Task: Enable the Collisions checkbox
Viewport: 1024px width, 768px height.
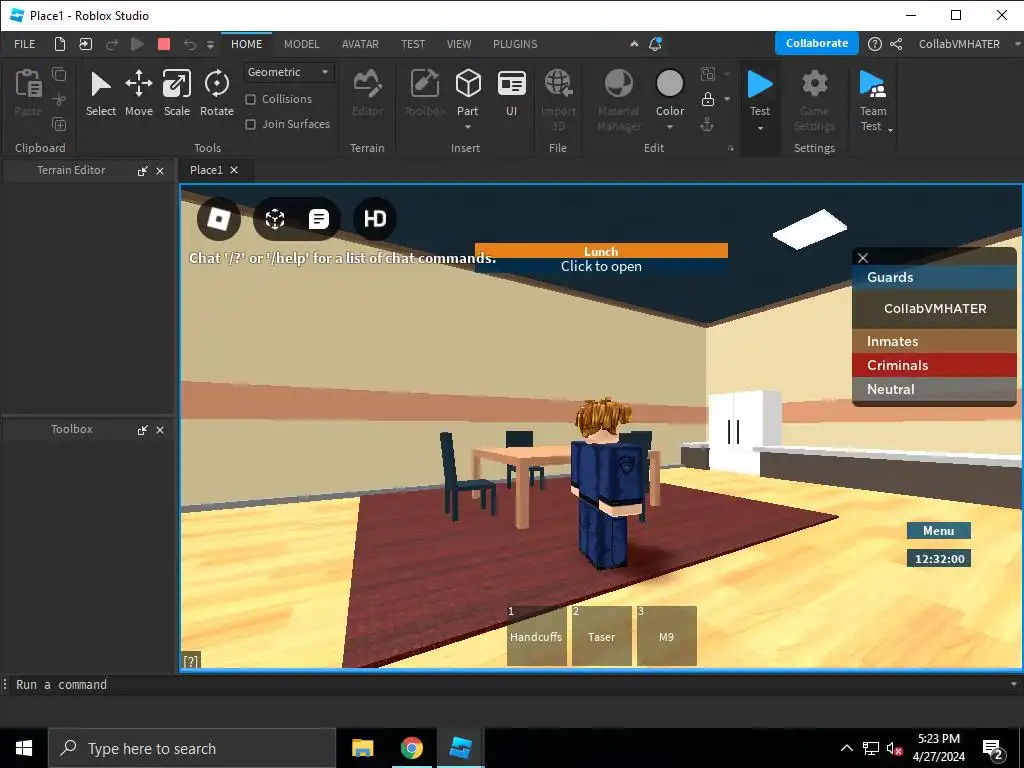Action: click(250, 99)
